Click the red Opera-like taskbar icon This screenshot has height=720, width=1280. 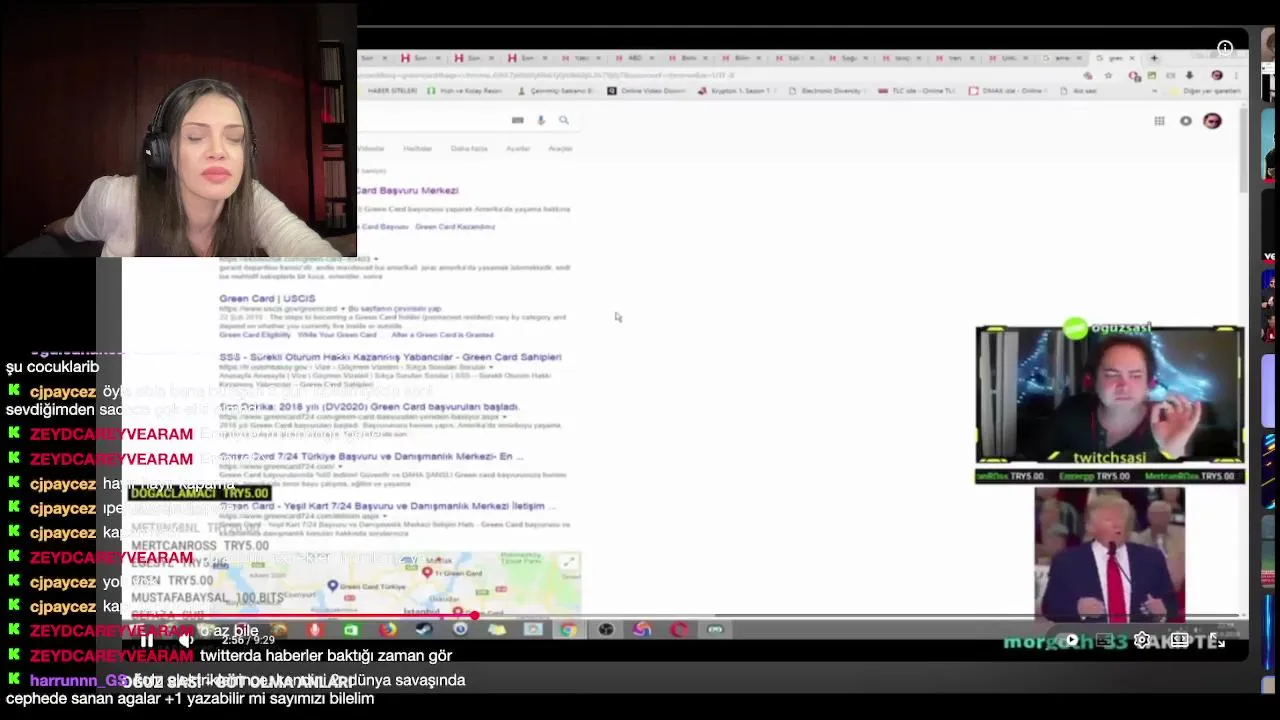[679, 629]
